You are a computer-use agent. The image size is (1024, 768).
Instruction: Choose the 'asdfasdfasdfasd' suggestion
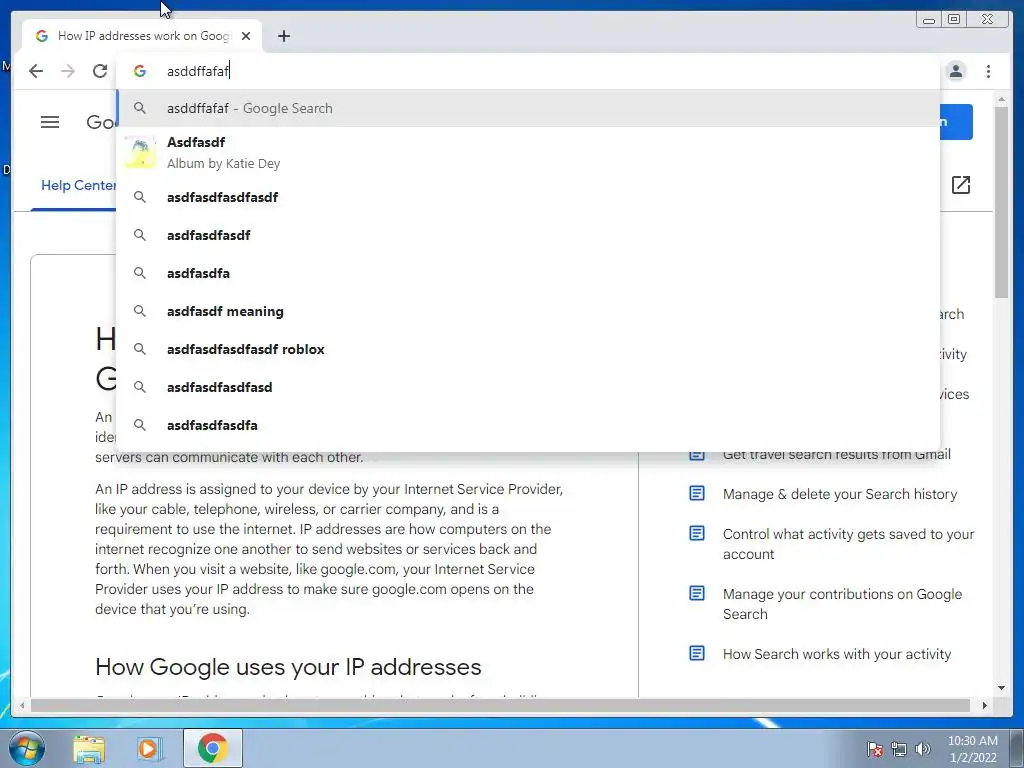528,387
